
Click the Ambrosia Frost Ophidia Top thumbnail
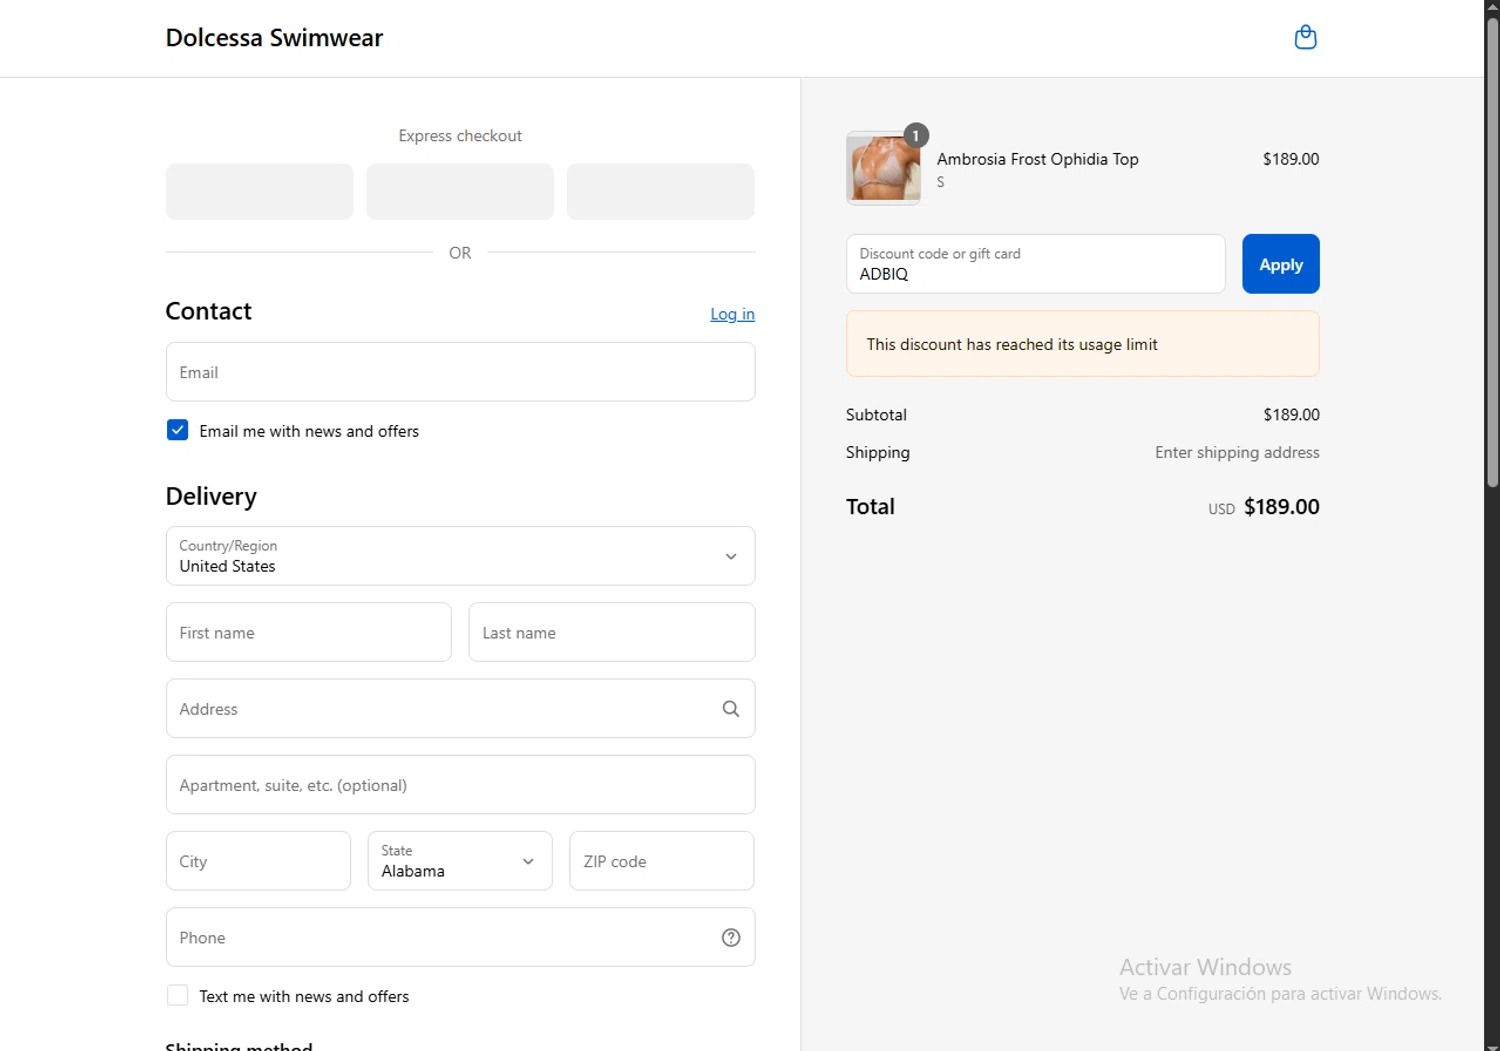(883, 168)
